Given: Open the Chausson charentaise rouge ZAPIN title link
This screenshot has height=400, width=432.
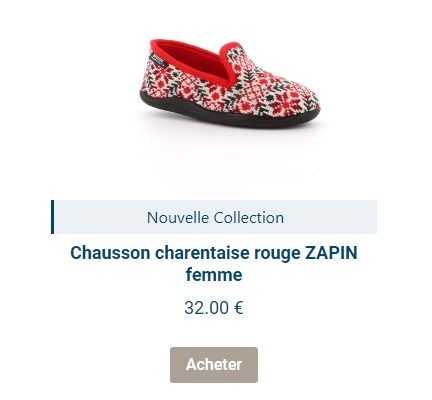Looking at the screenshot, I should pyautogui.click(x=214, y=263).
